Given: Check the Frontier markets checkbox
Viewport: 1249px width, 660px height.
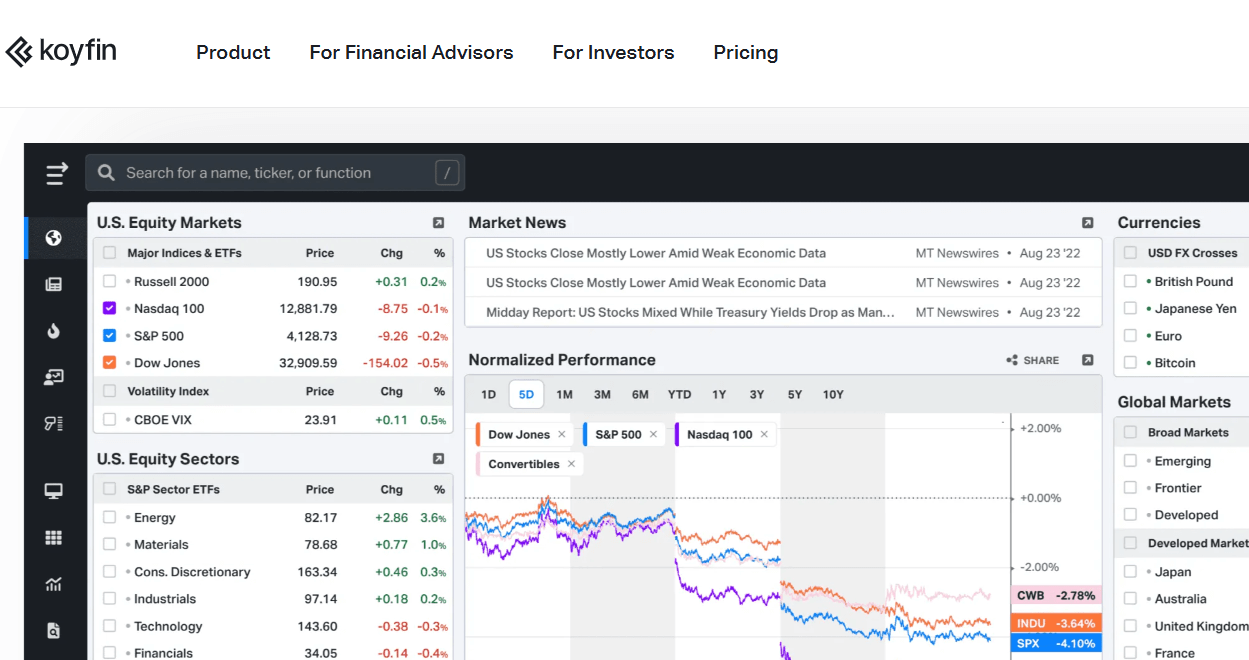Looking at the screenshot, I should tap(1130, 488).
